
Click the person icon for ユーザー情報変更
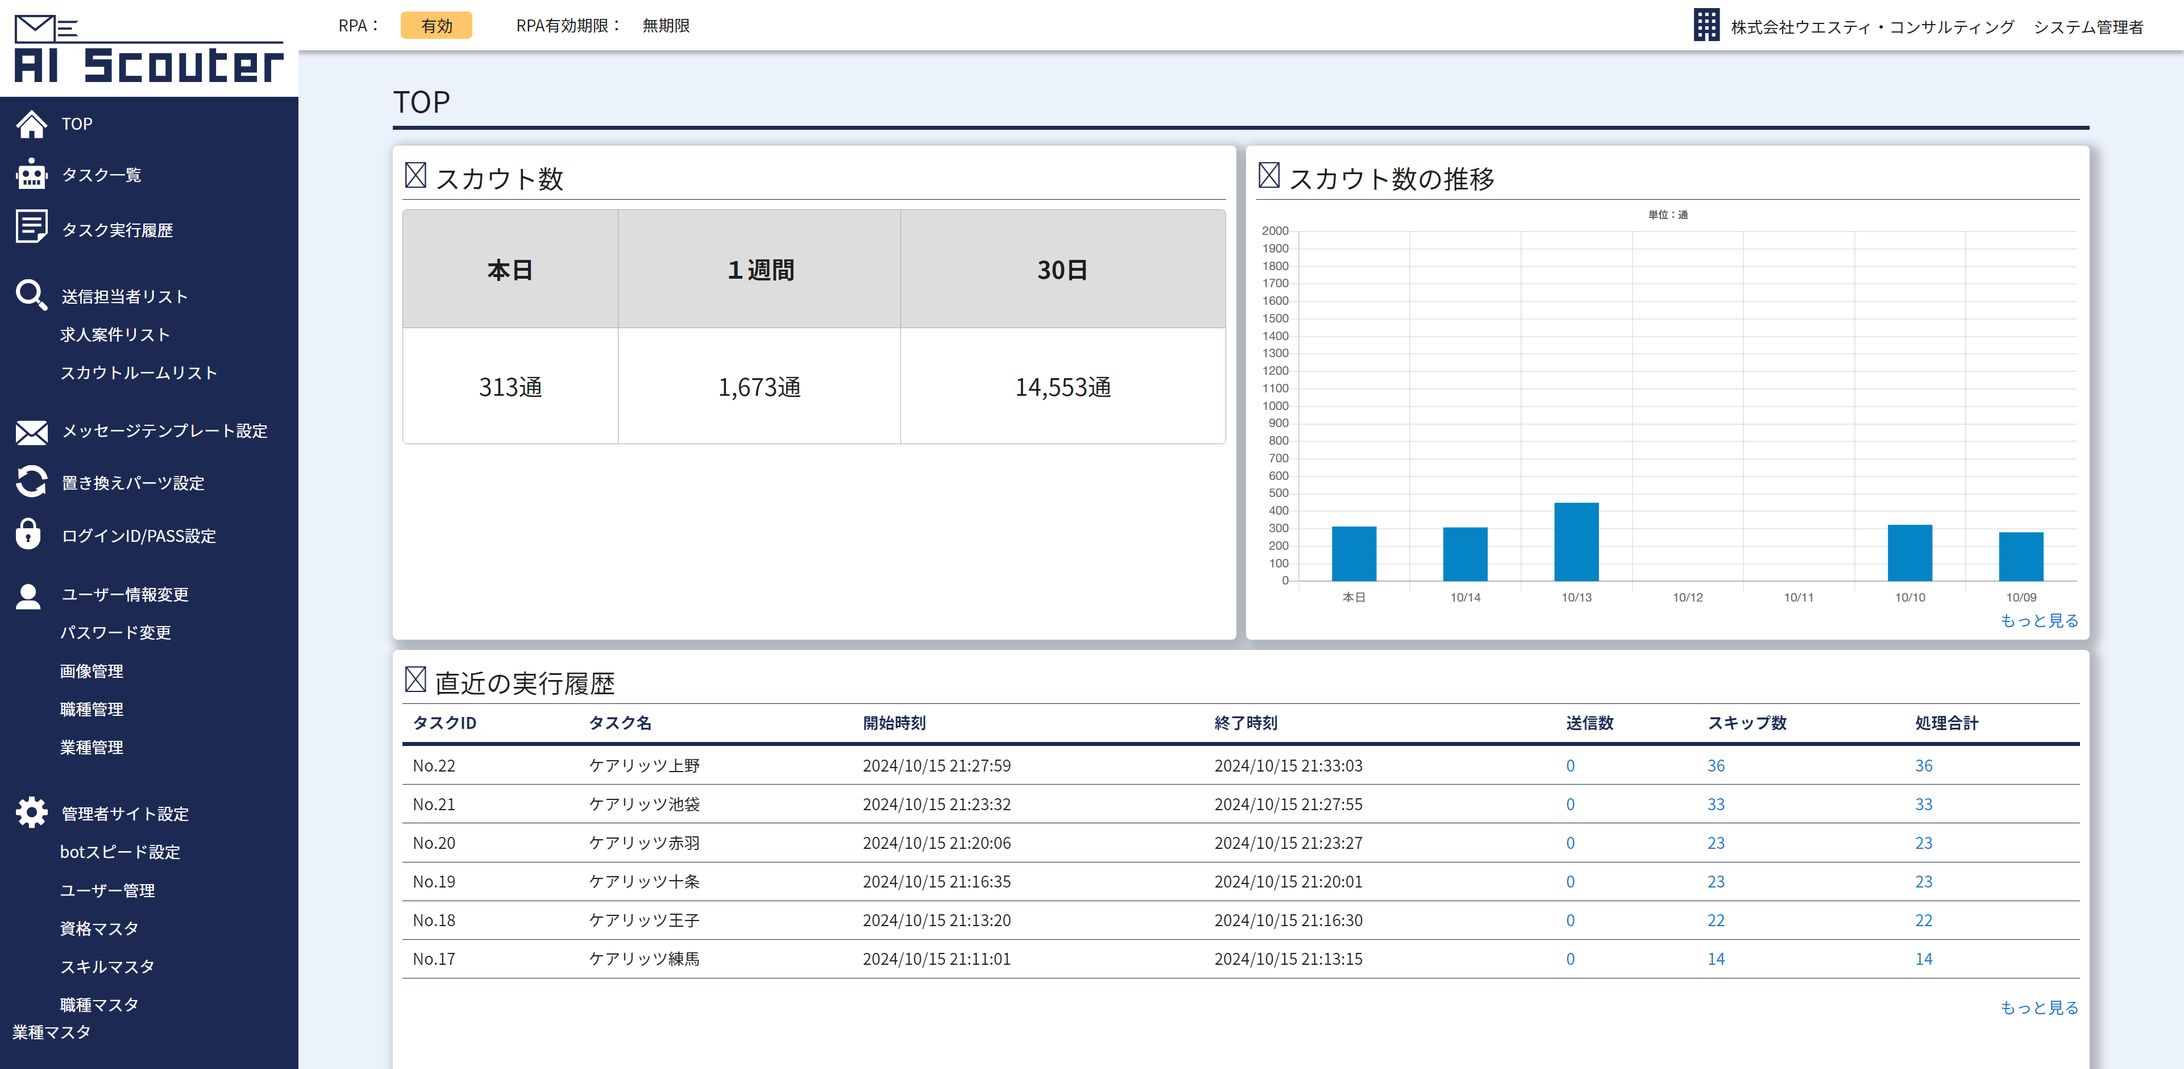click(29, 596)
